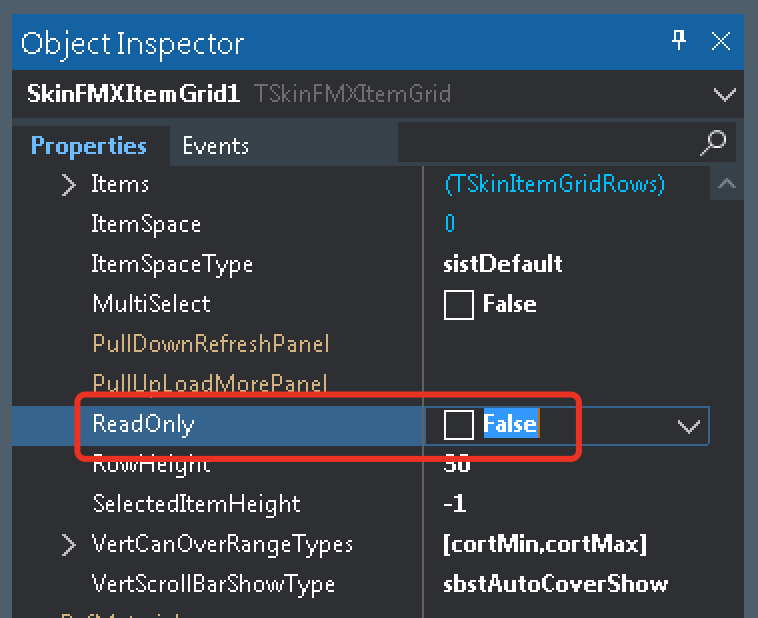Click the TSkinItemGridRows value link
Image resolution: width=758 pixels, height=618 pixels.
pos(554,184)
